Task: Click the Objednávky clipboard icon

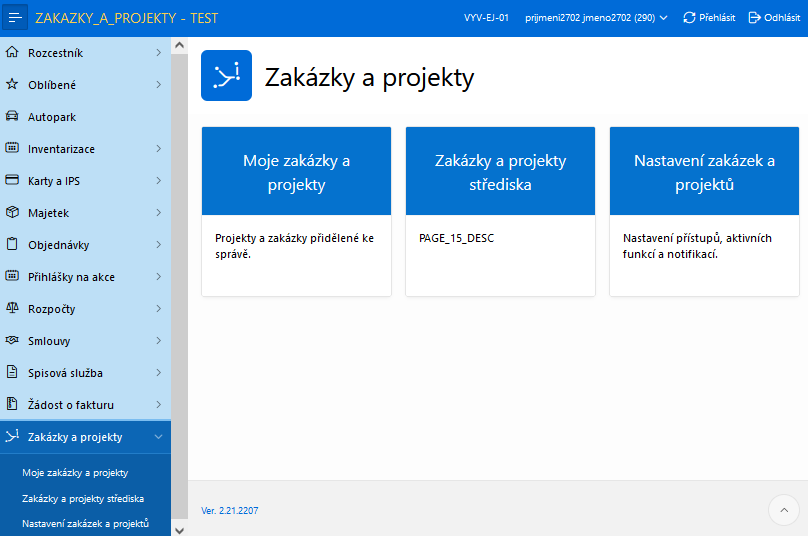Action: [12, 245]
